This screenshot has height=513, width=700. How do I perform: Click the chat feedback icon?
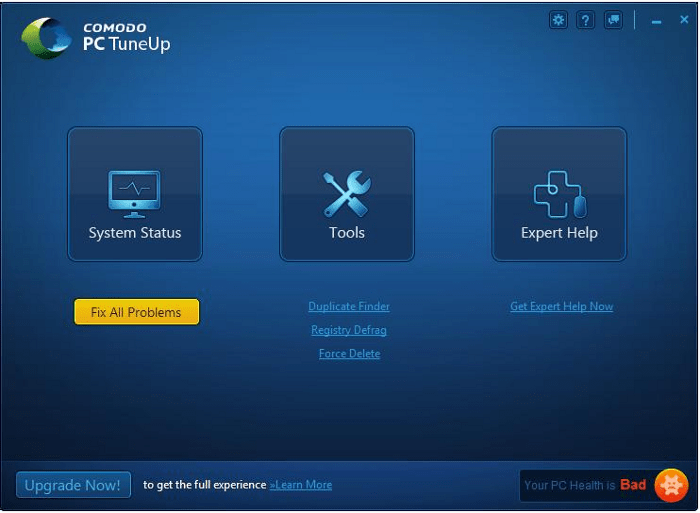tap(613, 20)
